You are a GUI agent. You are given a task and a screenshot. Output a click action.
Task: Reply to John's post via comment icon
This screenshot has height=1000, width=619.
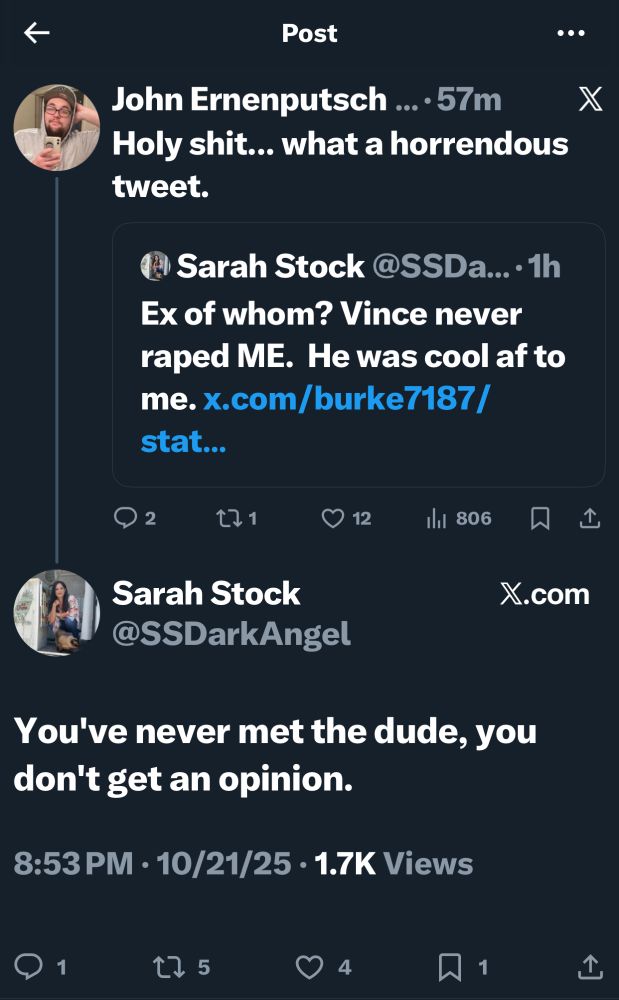click(x=125, y=518)
